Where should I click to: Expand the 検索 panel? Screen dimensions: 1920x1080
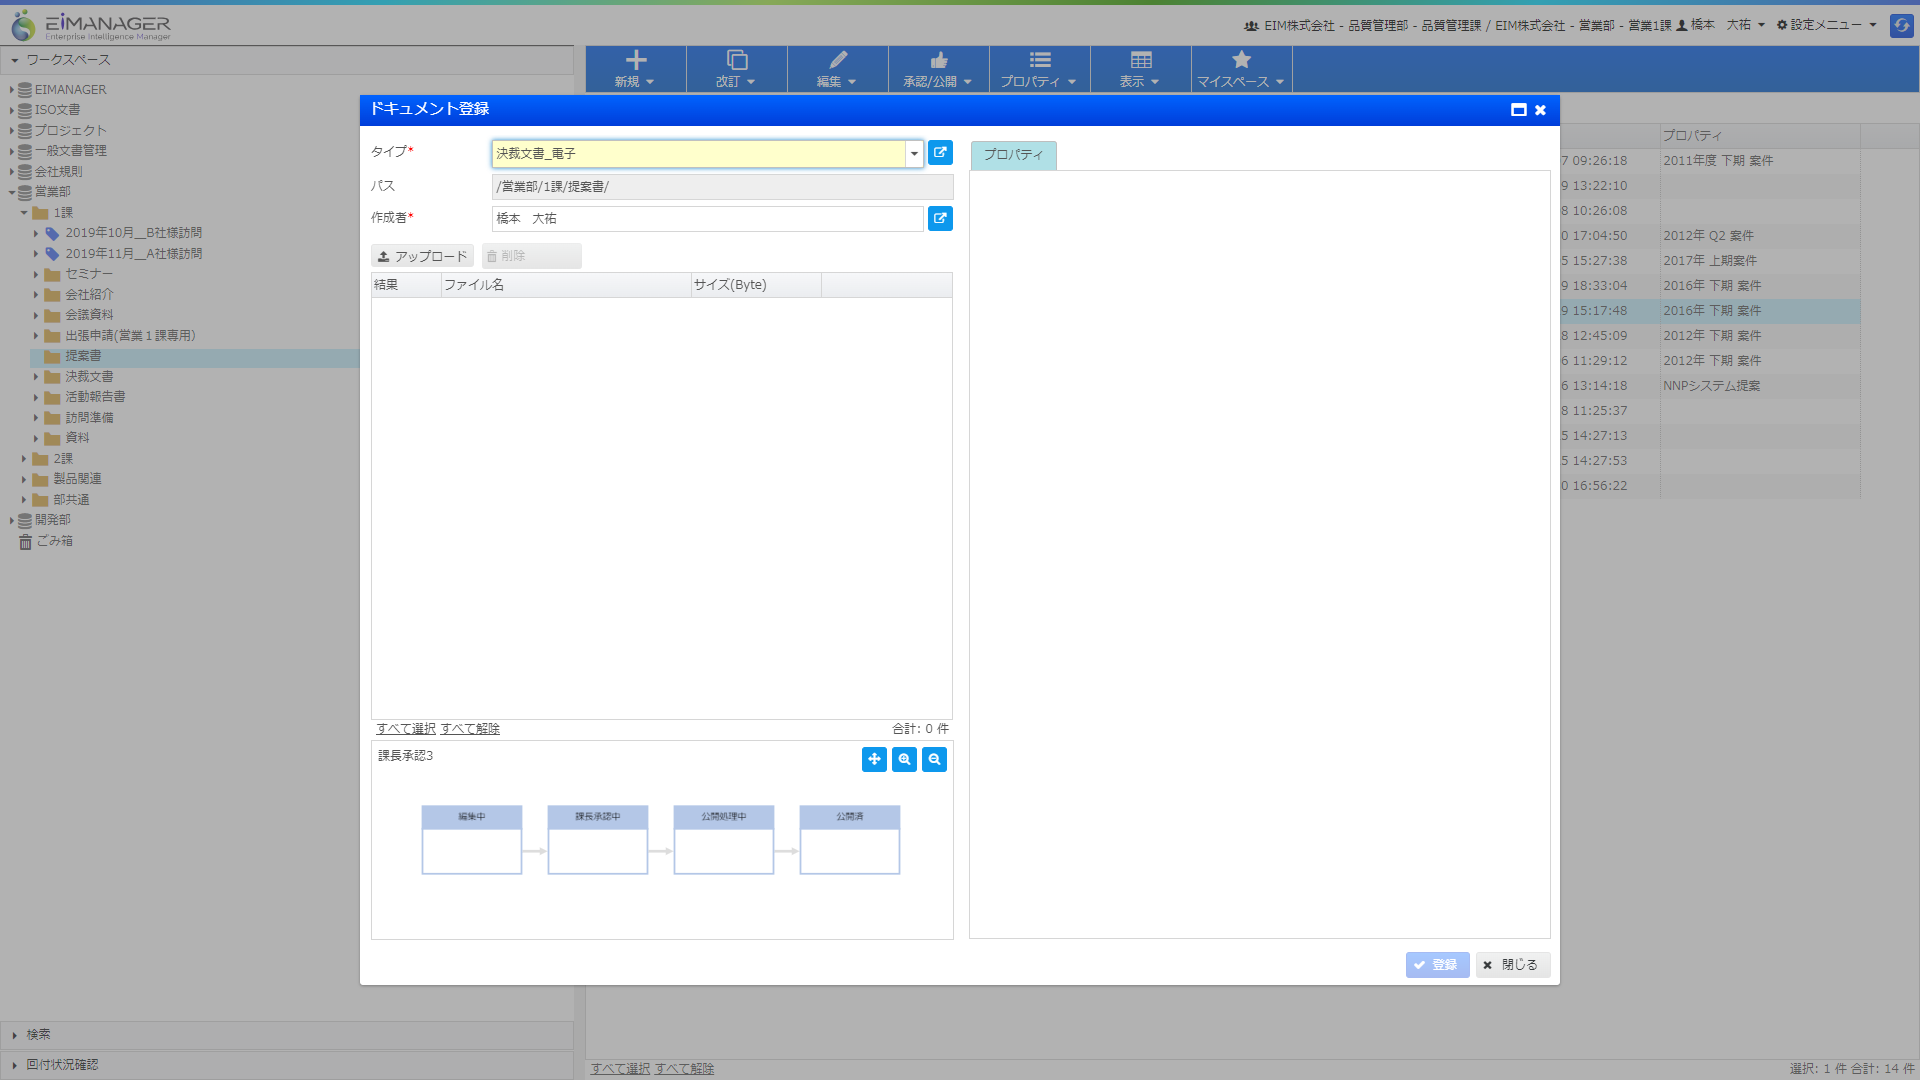coord(287,1035)
